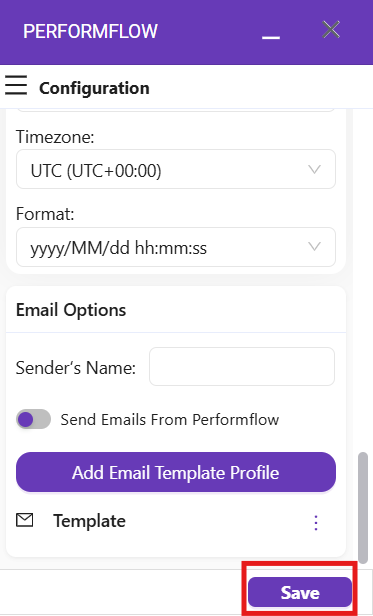Open the hamburger menu icon
Screen dimensions: 373x616
tap(16, 85)
